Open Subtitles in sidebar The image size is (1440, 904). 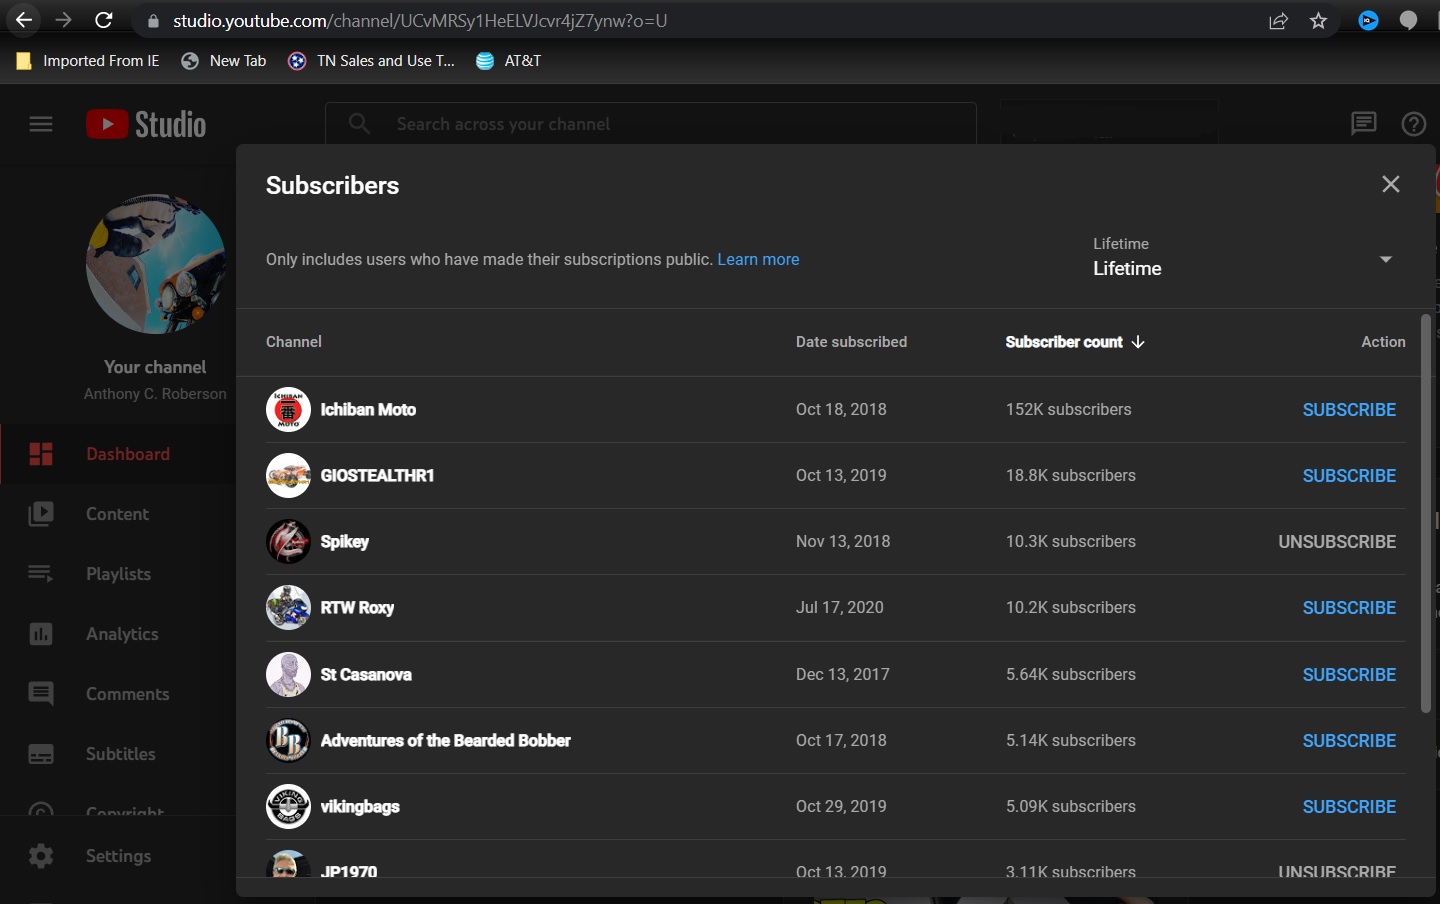pos(118,754)
